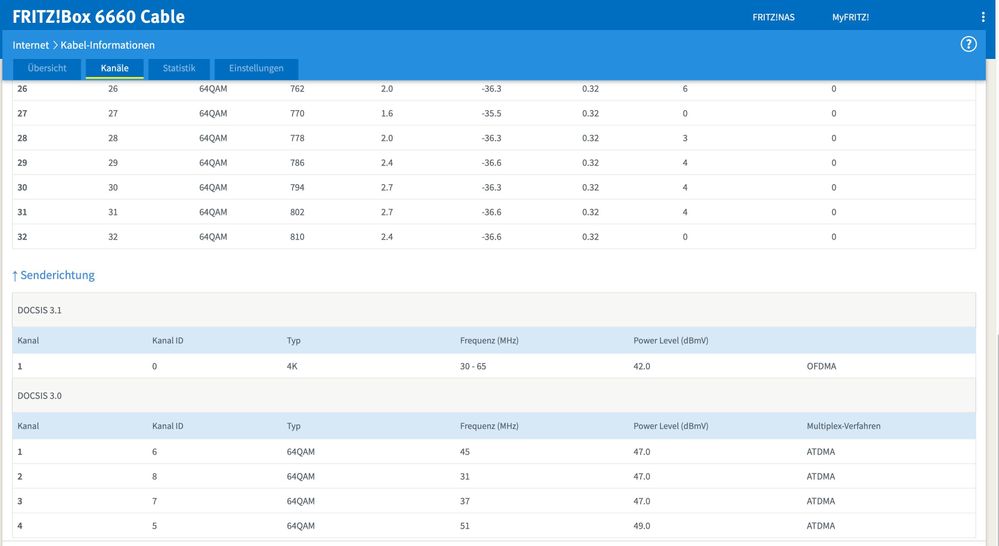Click the DOCSIS 3.1 section header

pyautogui.click(x=39, y=310)
